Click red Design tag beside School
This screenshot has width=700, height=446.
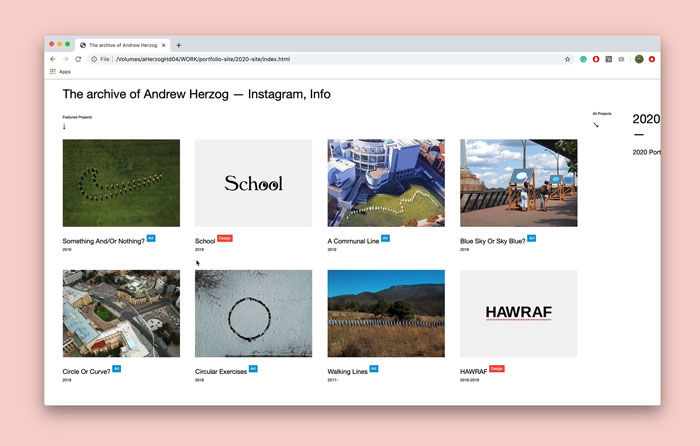(225, 238)
